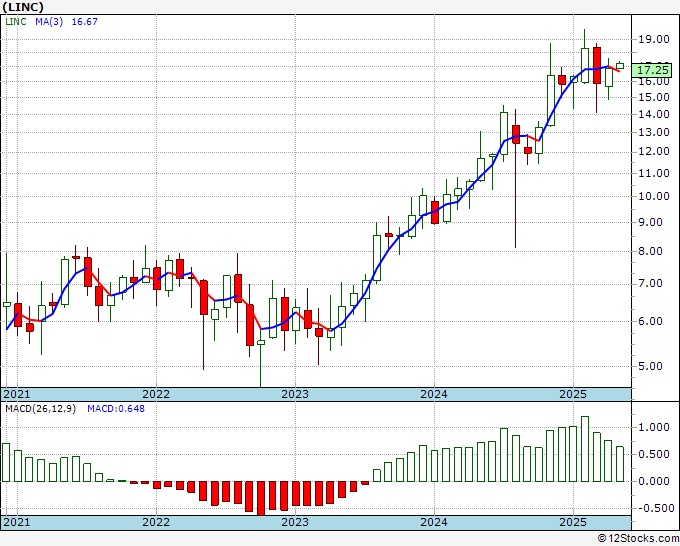This screenshot has height=546, width=680.
Task: Click the tallest green MACD bar in early 2025
Action: point(585,449)
